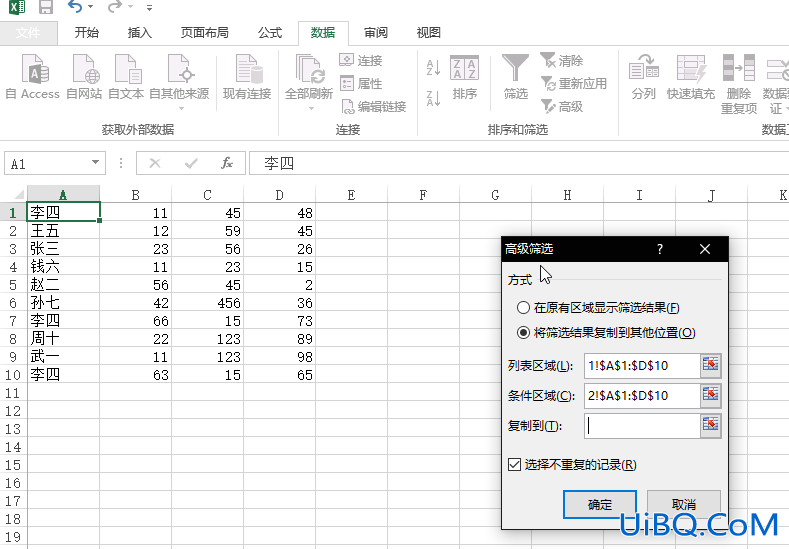The image size is (789, 549).
Task: Click the 条件区域 input field
Action: click(642, 396)
